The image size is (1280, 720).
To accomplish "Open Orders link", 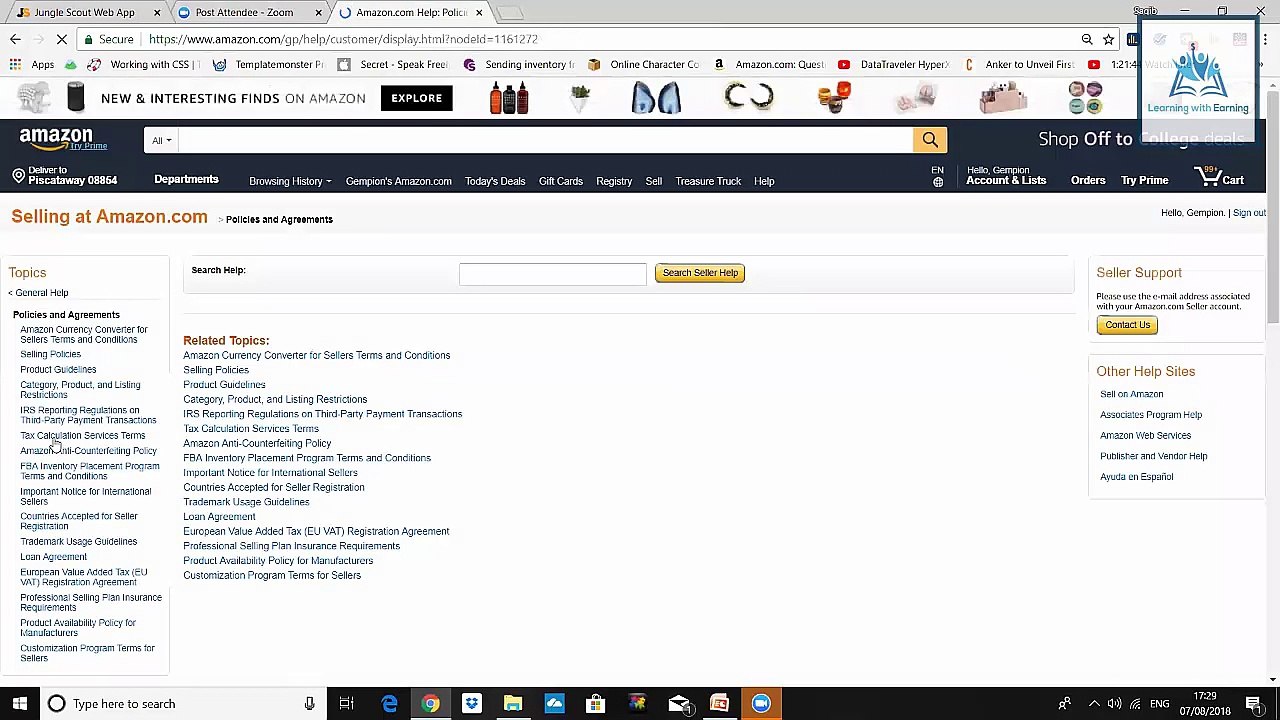I will click(x=1088, y=181).
